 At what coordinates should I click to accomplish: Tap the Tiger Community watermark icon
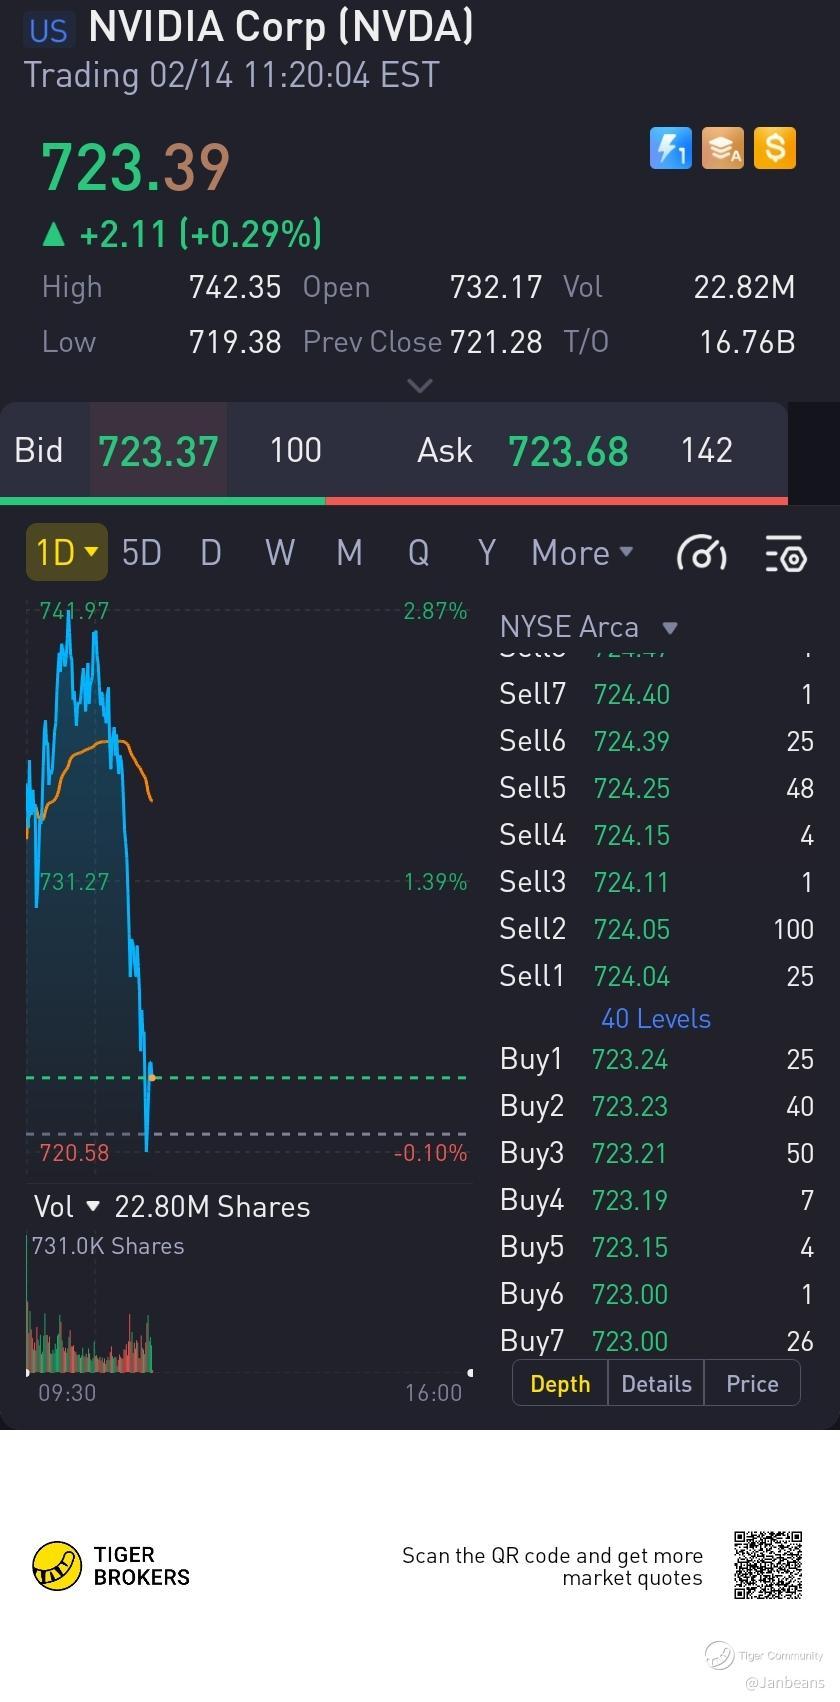click(719, 1655)
